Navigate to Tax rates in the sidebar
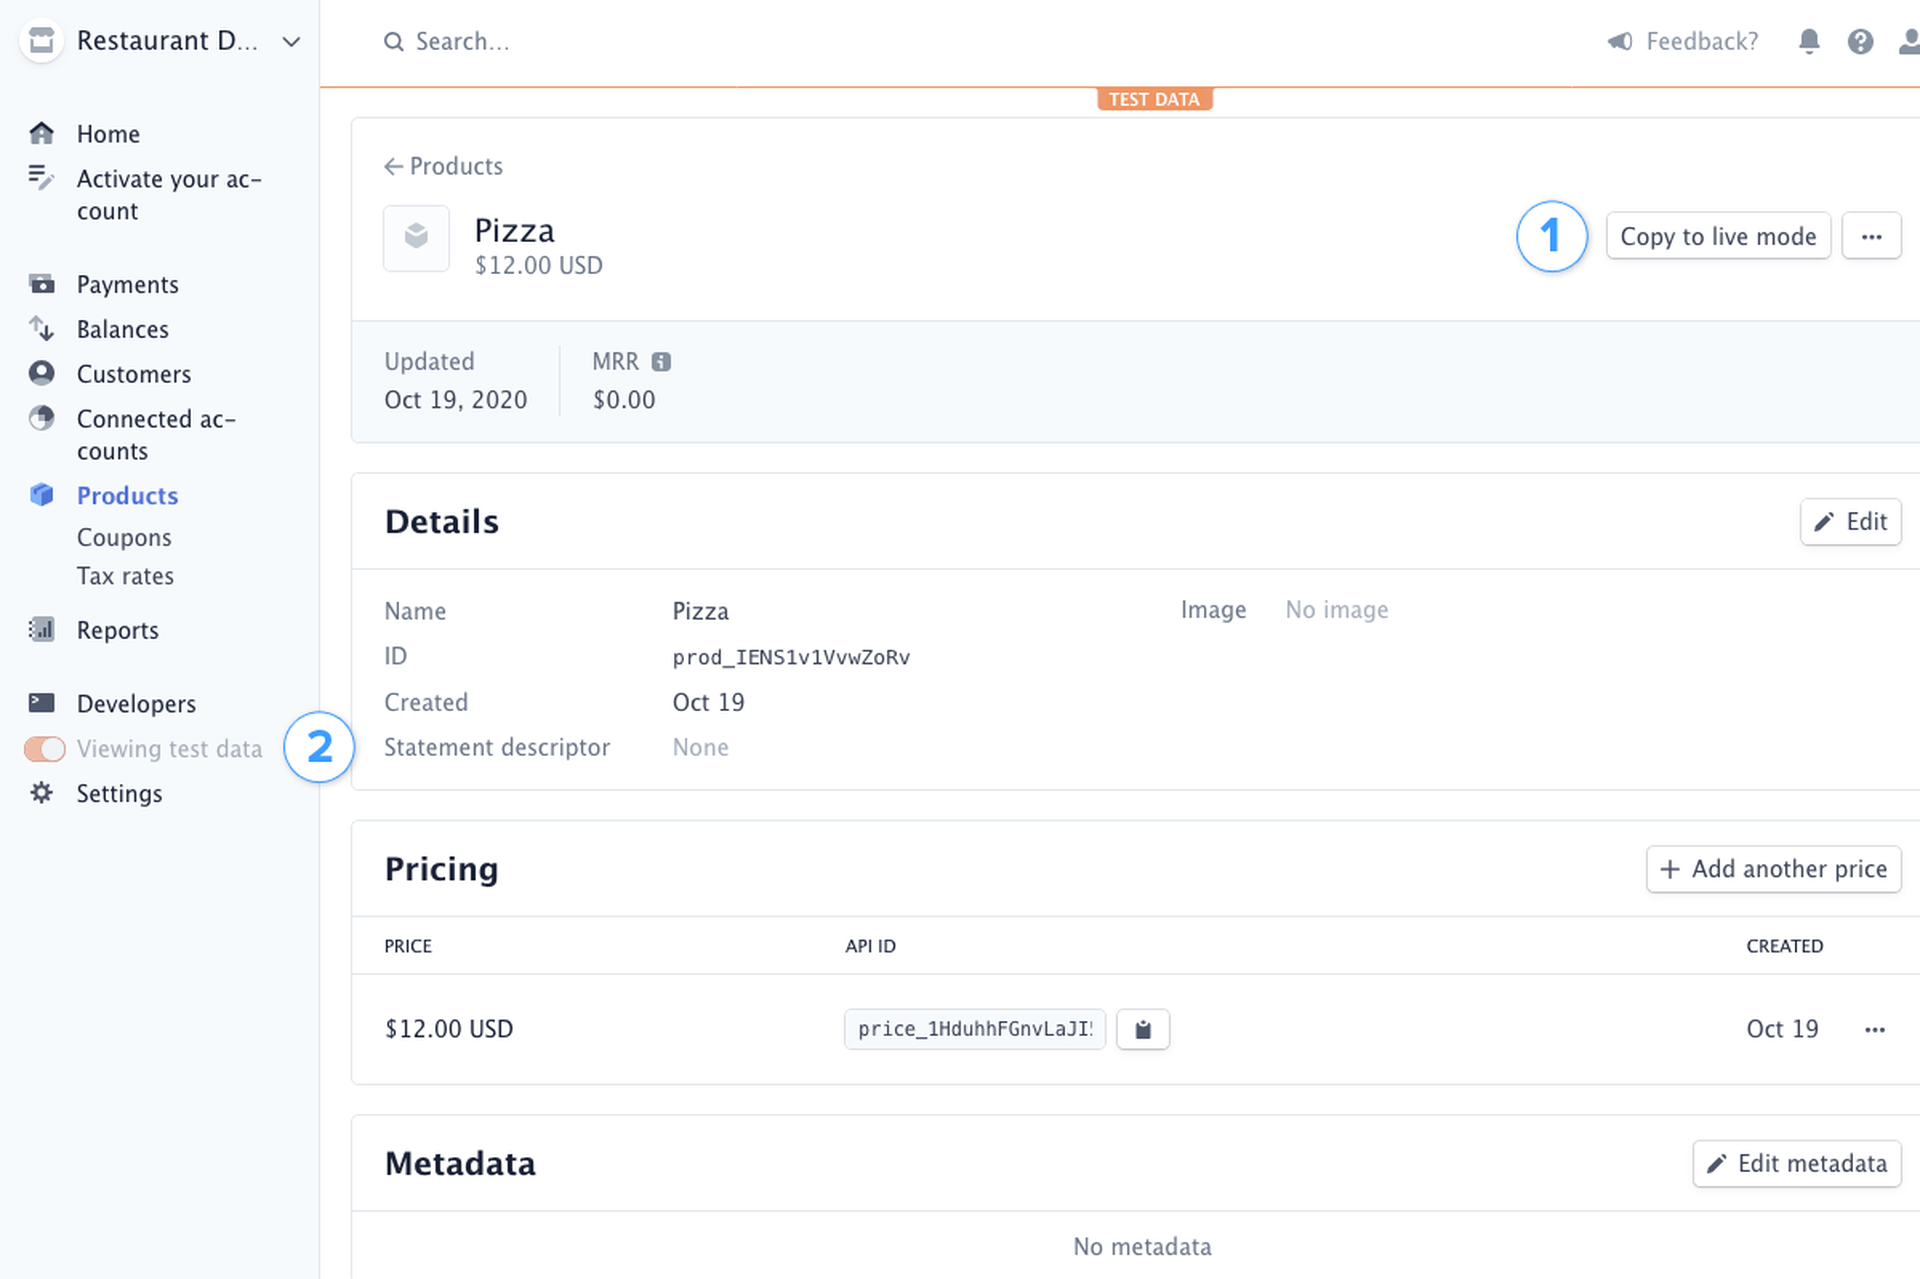 [x=125, y=576]
